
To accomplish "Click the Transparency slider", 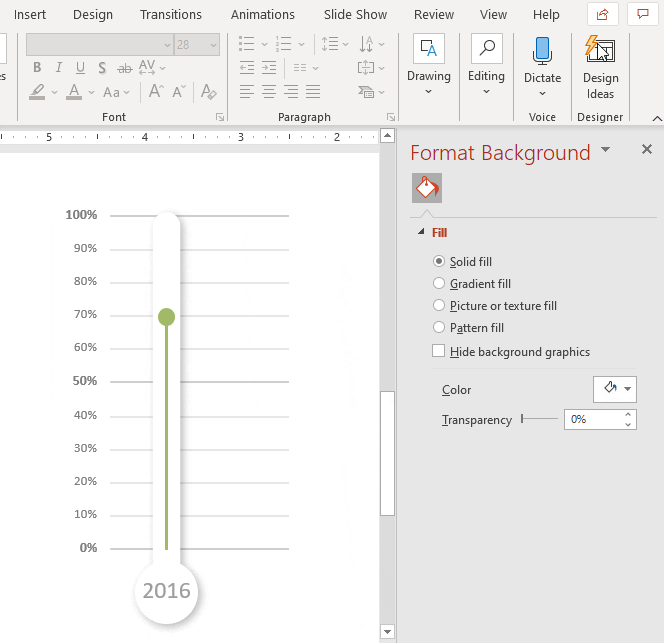I will pyautogui.click(x=540, y=419).
